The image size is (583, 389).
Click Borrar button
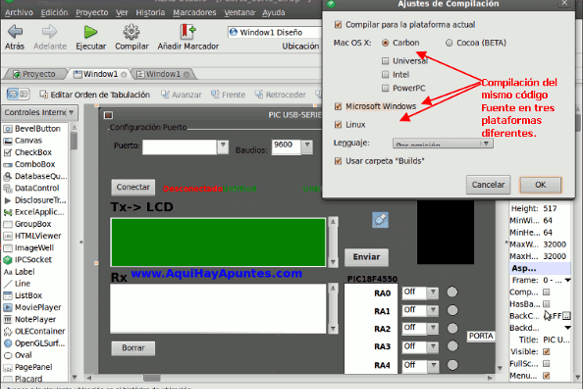pyautogui.click(x=133, y=348)
